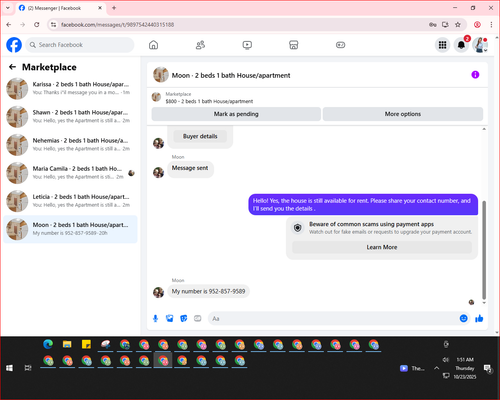Image resolution: width=500 pixels, height=400 pixels.
Task: Open the emoji picker in message box
Action: coord(464,318)
